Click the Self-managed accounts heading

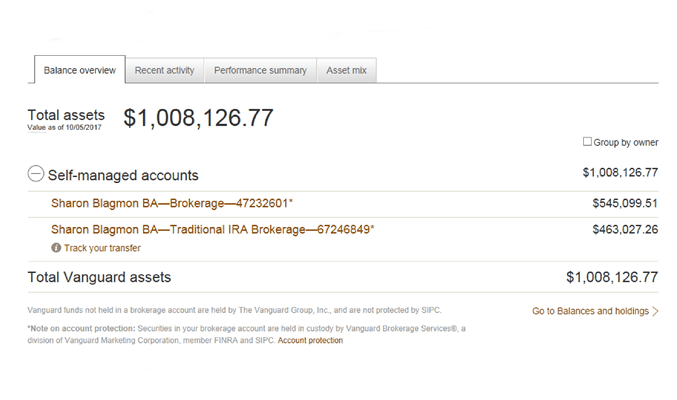coord(123,175)
